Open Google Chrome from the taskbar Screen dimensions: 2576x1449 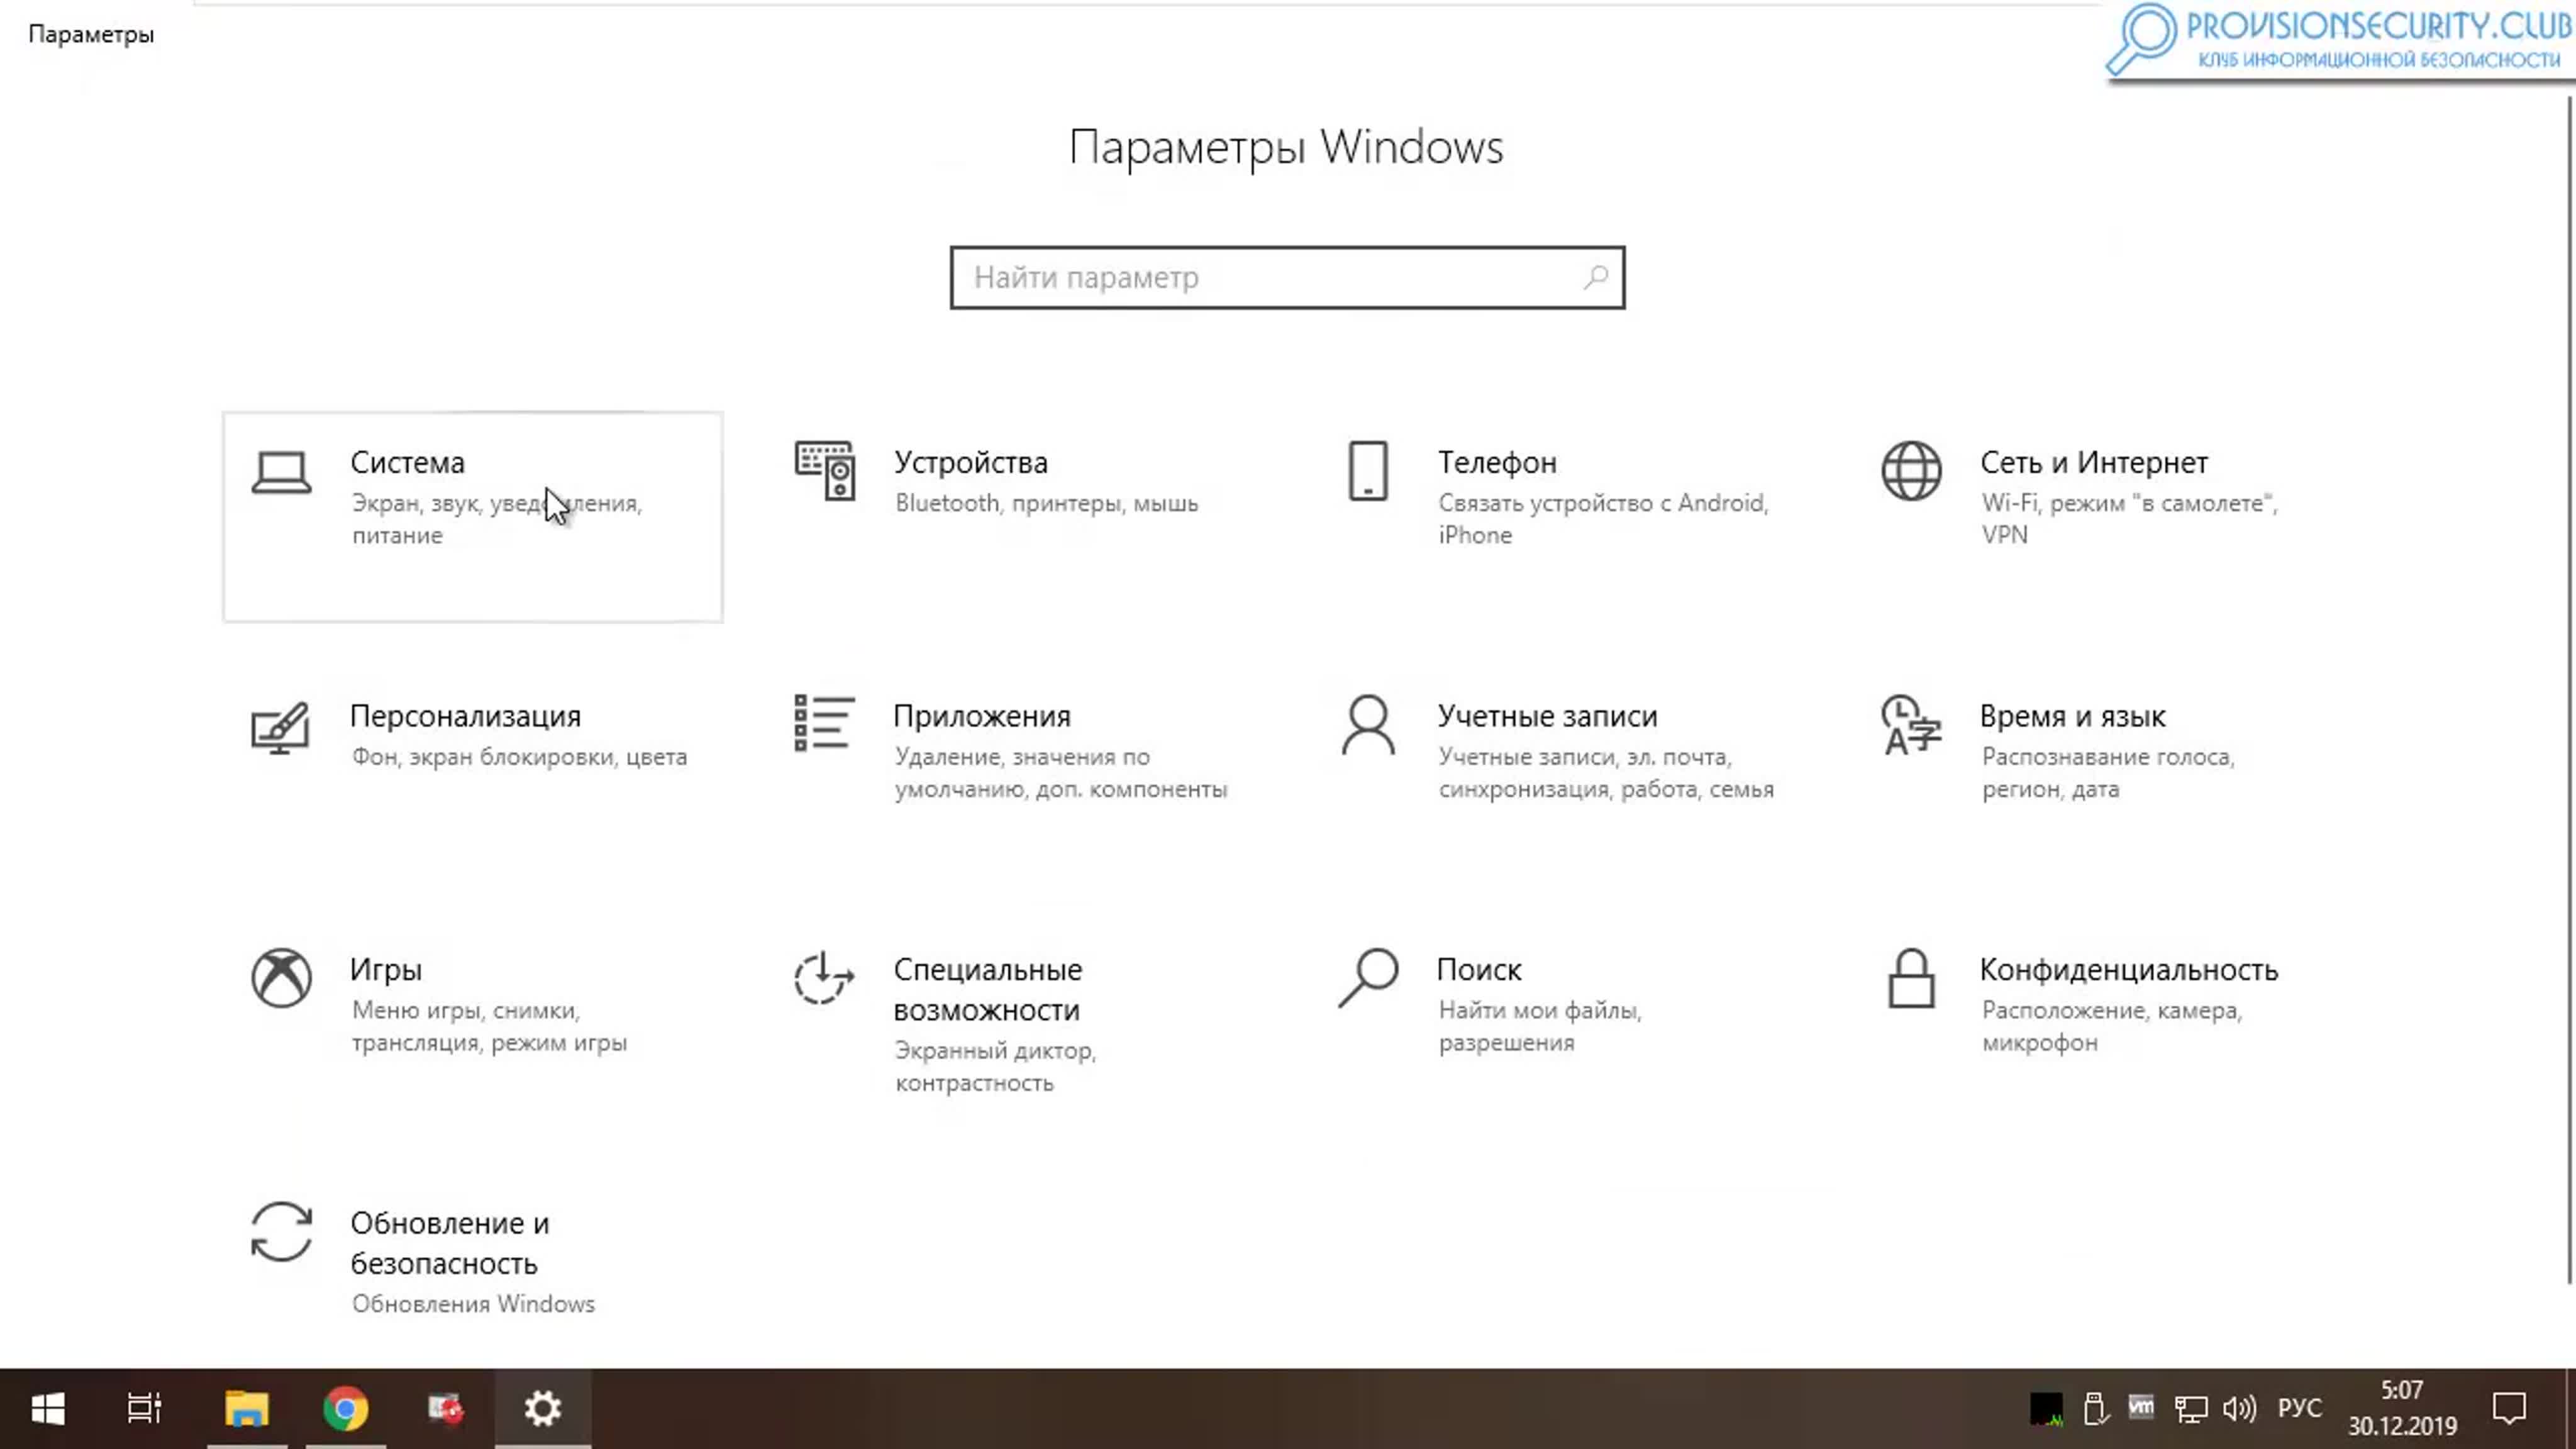(346, 1409)
